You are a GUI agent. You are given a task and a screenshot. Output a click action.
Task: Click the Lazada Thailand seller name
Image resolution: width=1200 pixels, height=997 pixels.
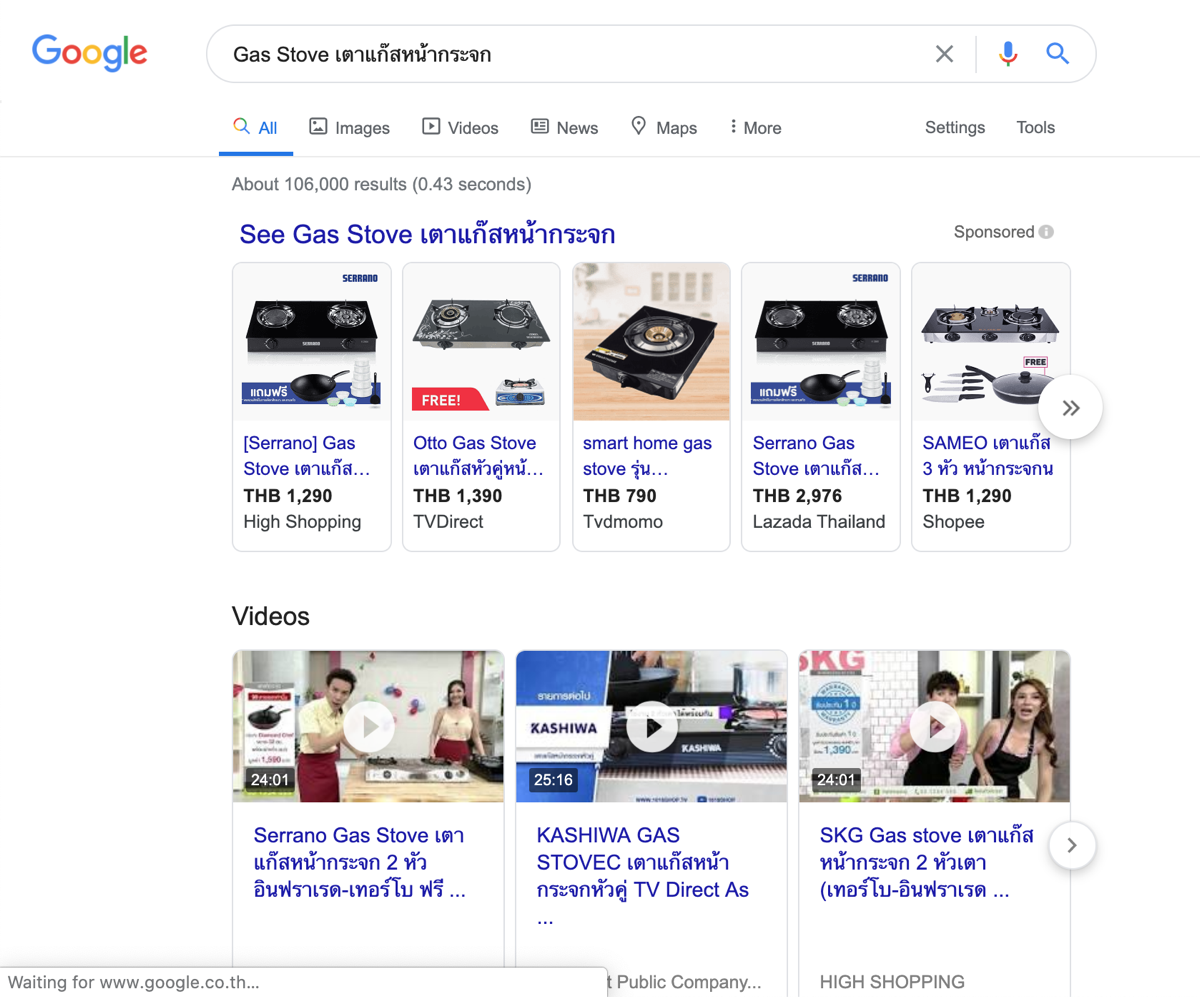tap(819, 522)
